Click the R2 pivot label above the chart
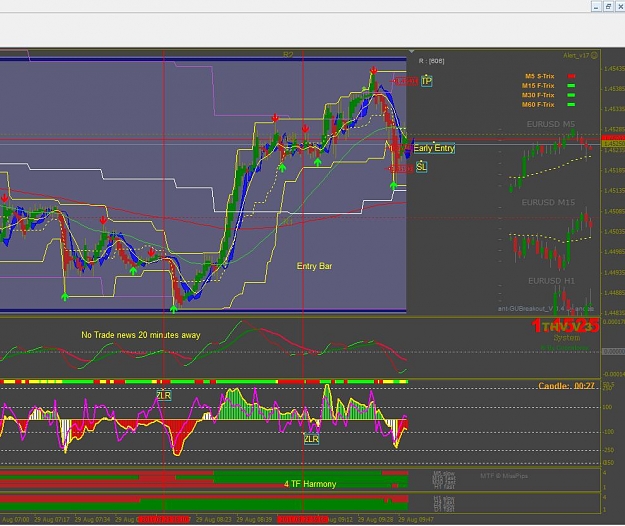 click(x=288, y=55)
